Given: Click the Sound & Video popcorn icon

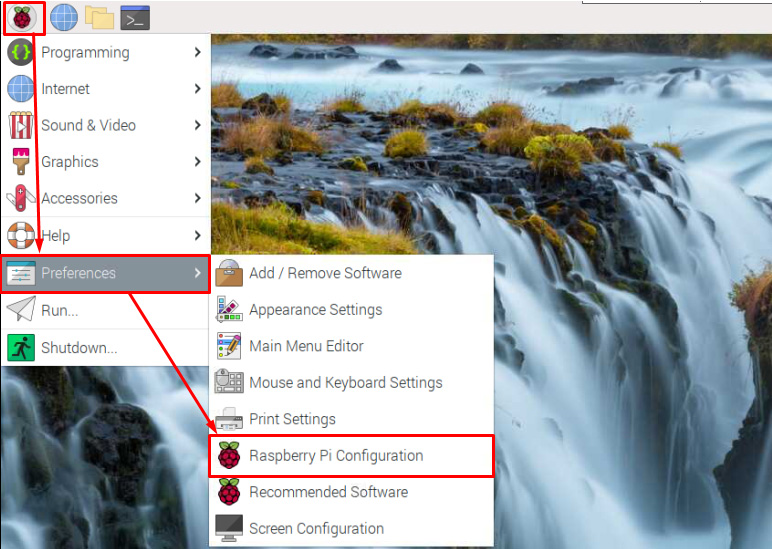Looking at the screenshot, I should [x=20, y=125].
